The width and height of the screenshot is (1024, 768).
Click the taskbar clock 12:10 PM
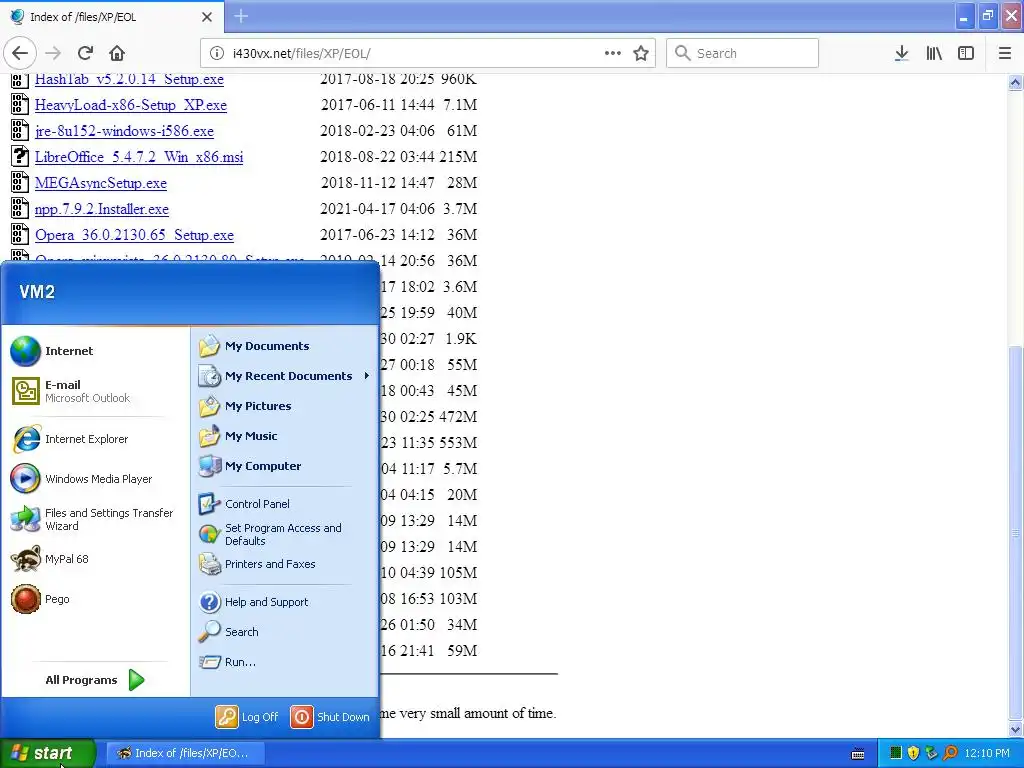tap(987, 753)
